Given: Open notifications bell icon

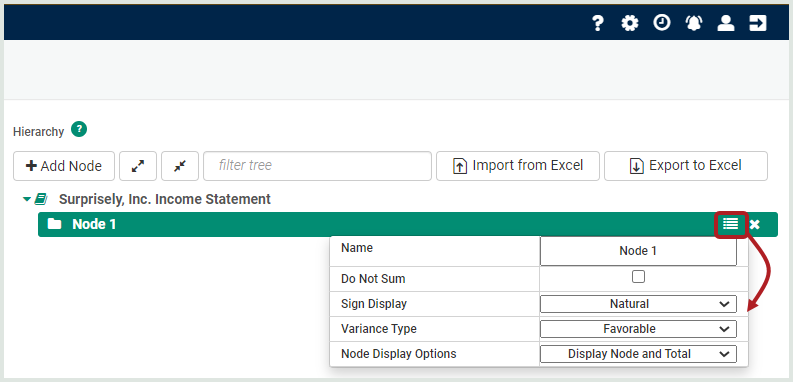Looking at the screenshot, I should [694, 23].
